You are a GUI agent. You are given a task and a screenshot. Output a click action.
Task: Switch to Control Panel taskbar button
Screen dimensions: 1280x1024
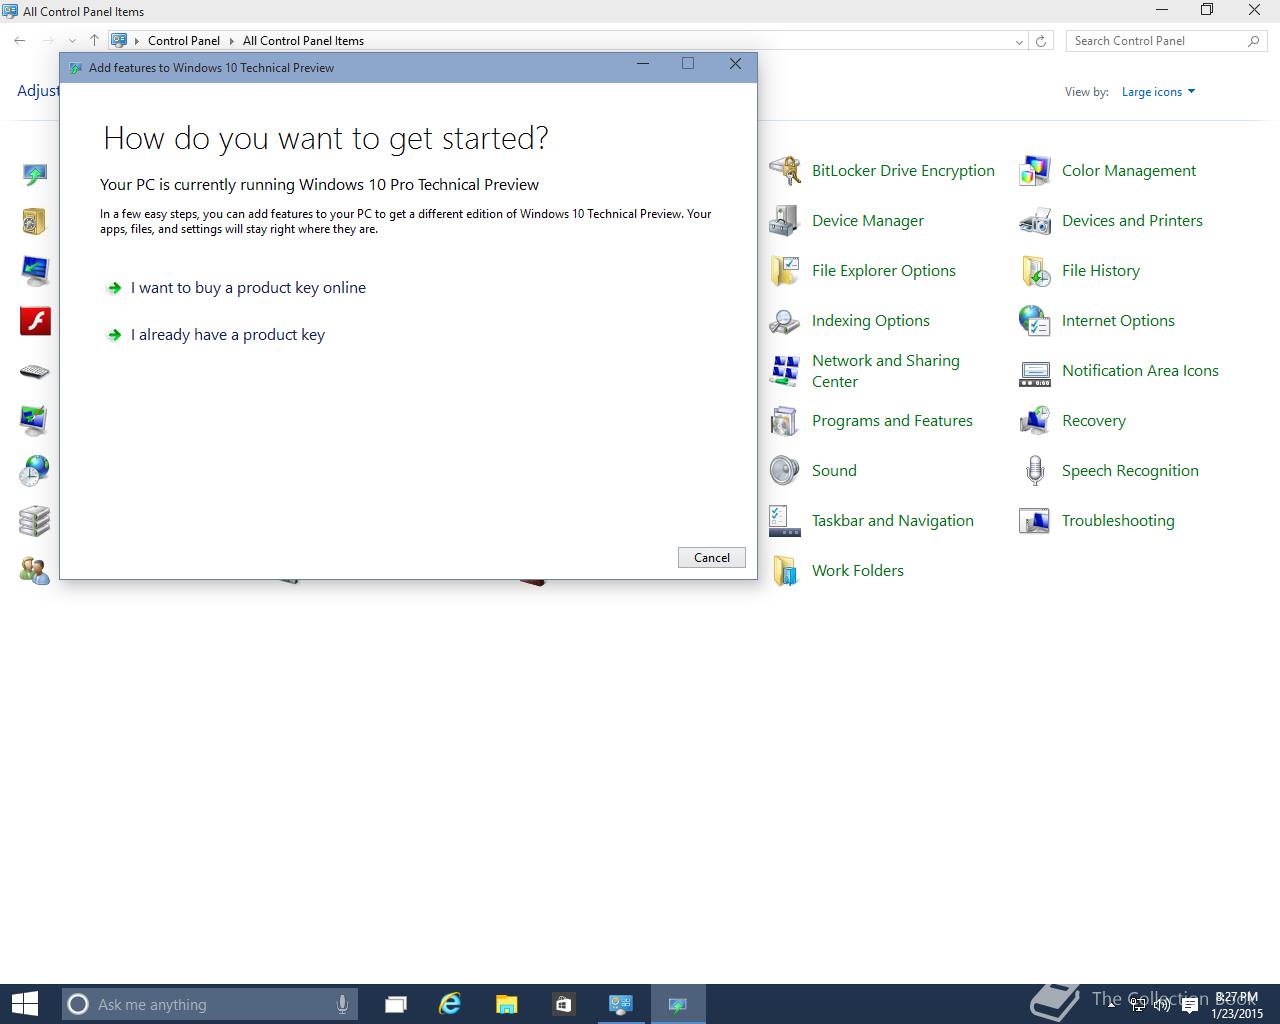621,1004
